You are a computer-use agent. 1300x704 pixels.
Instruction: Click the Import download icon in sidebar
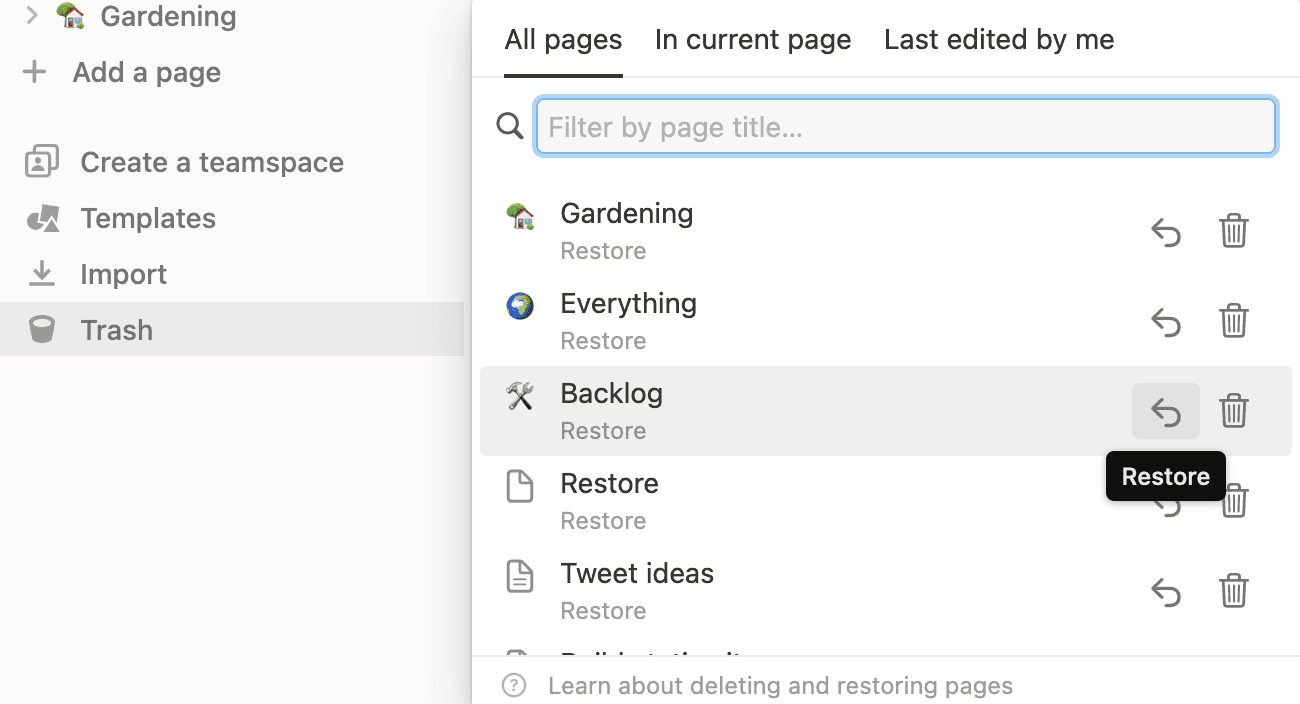point(41,274)
